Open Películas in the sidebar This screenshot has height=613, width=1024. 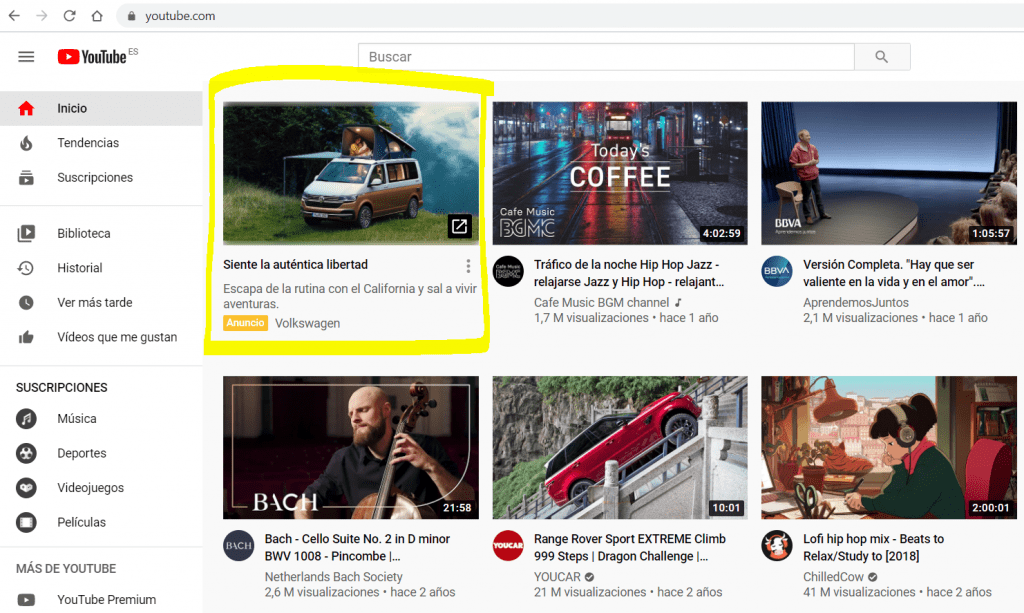pos(101,522)
